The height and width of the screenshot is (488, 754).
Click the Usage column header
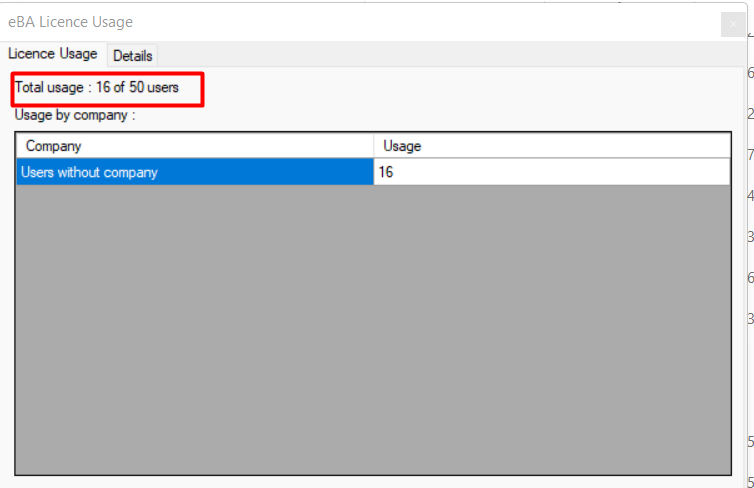tap(552, 146)
